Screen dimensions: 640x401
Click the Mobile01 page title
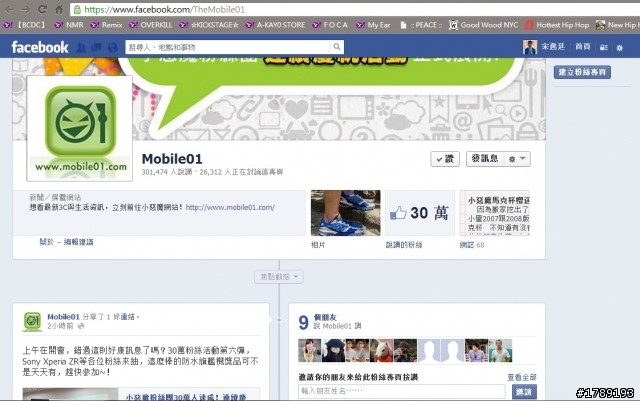172,159
